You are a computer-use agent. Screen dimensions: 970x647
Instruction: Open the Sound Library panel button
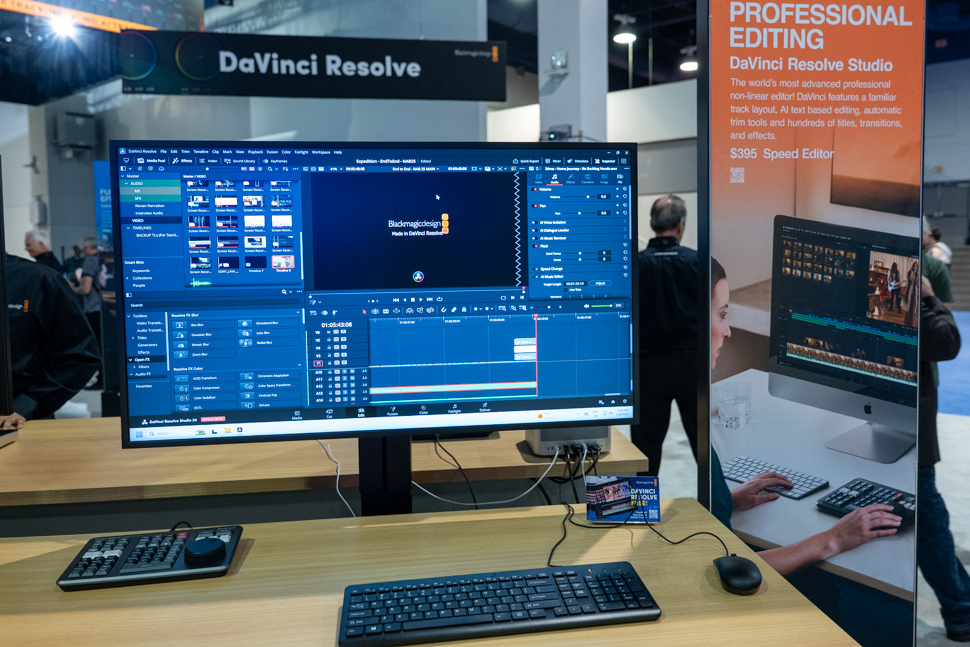[240, 161]
